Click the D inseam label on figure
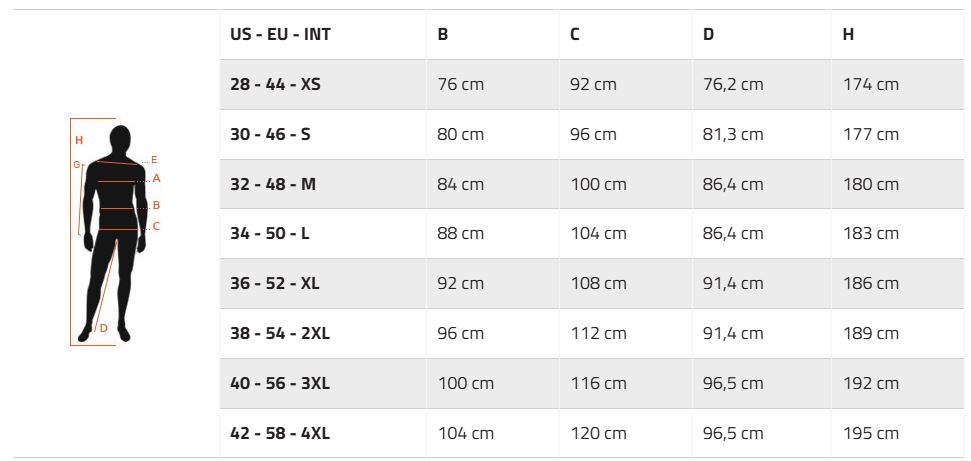The height and width of the screenshot is (461, 971). (x=103, y=328)
